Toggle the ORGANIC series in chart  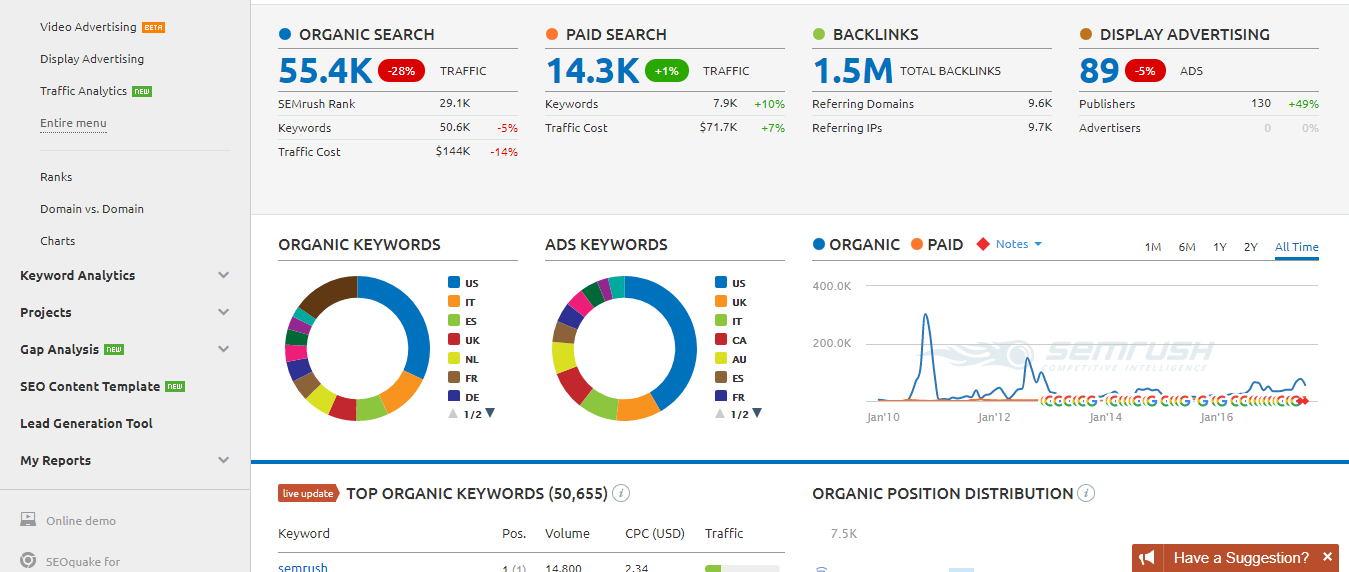pyautogui.click(x=855, y=244)
